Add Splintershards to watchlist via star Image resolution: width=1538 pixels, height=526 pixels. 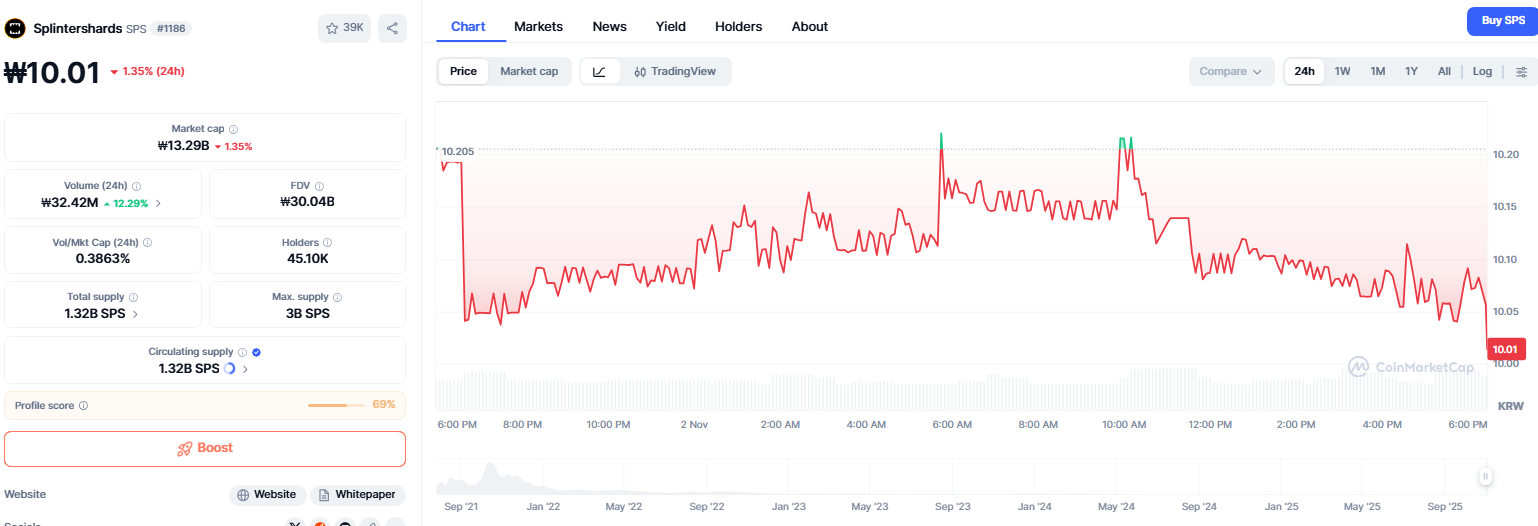[x=344, y=28]
